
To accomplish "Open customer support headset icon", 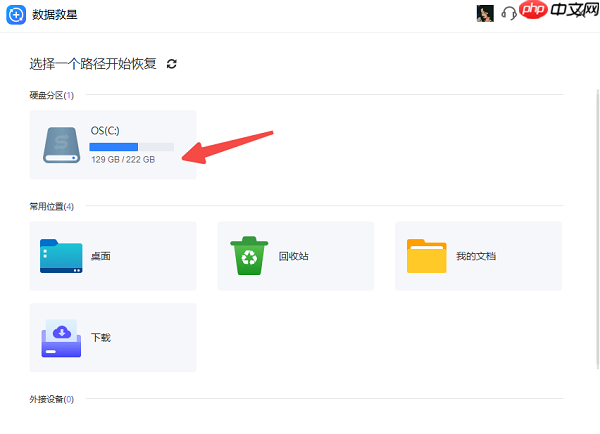I will pos(509,13).
